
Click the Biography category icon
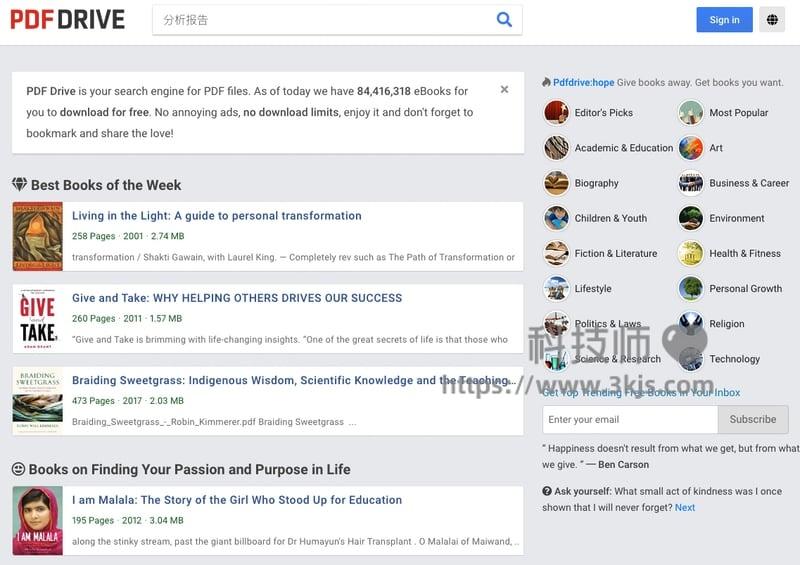click(x=556, y=183)
